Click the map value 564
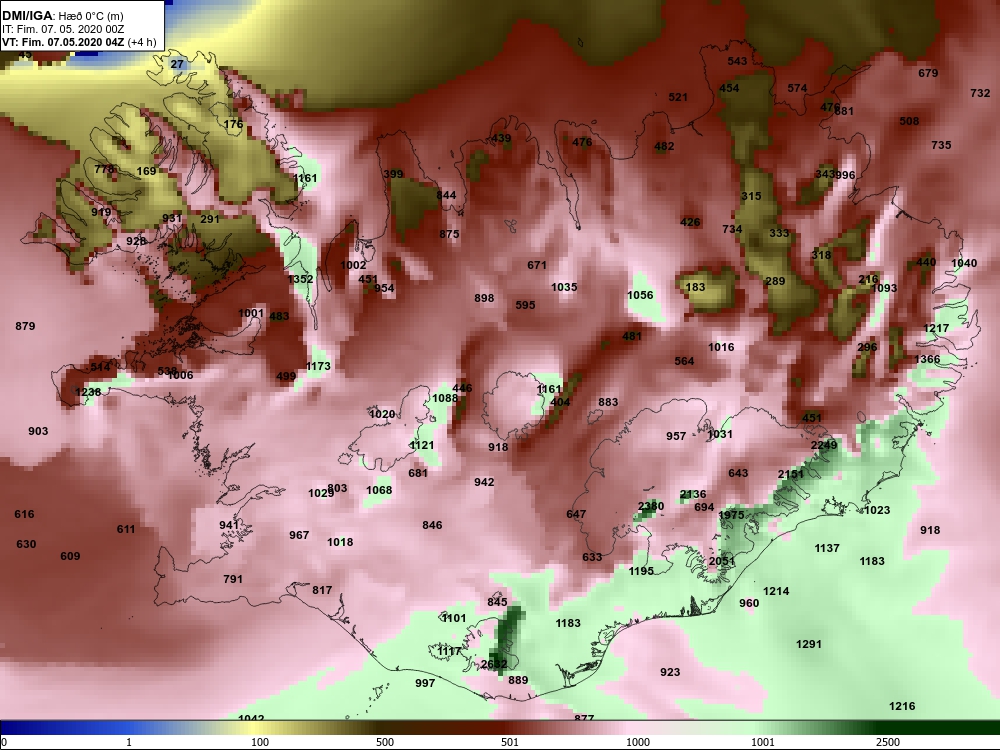This screenshot has width=1000, height=750. (x=684, y=361)
